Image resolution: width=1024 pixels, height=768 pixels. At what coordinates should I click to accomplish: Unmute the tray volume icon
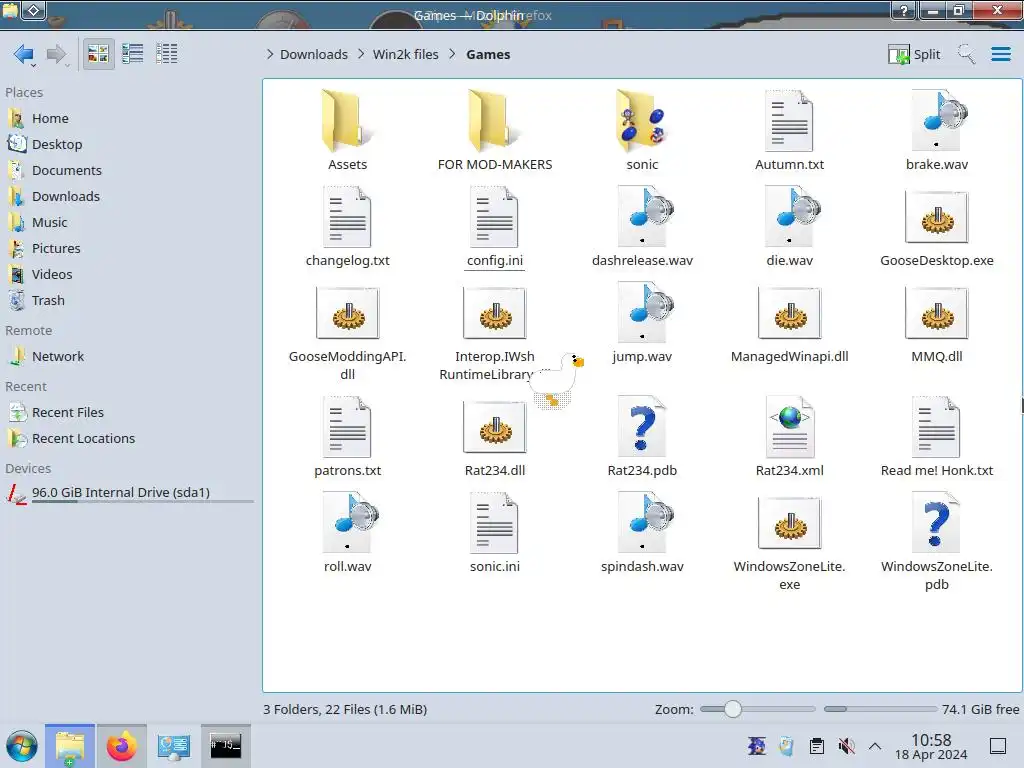tap(846, 746)
